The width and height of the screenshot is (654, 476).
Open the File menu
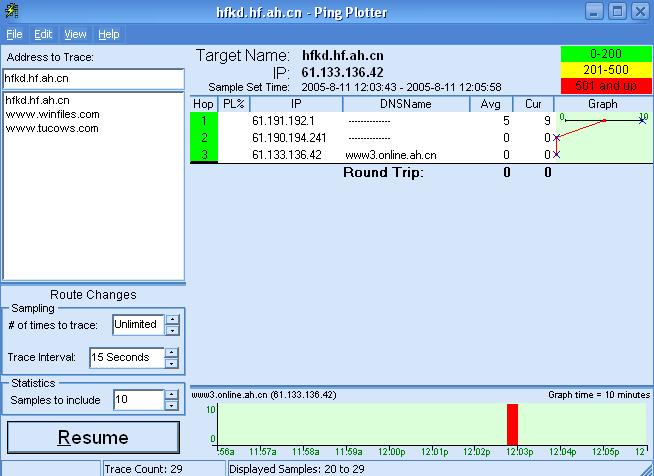pos(14,34)
